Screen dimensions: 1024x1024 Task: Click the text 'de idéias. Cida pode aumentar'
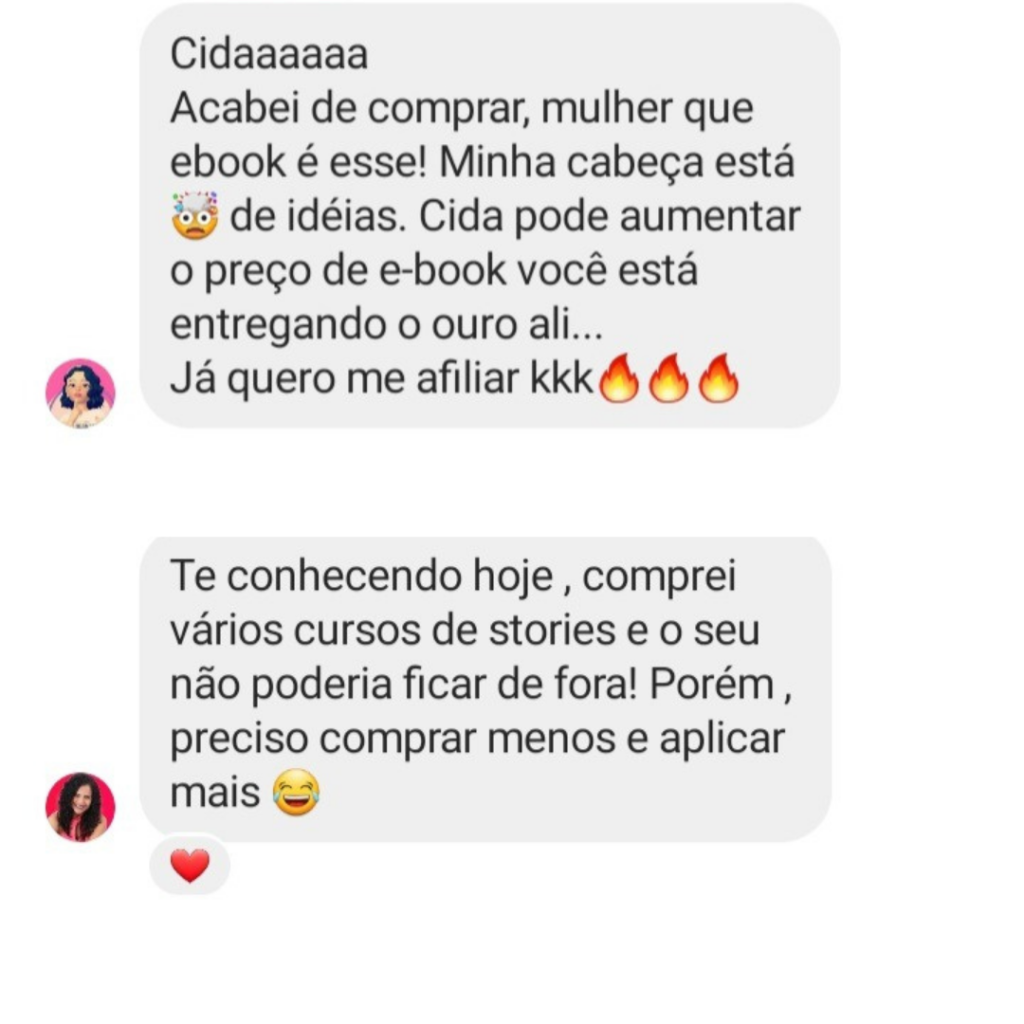point(515,216)
